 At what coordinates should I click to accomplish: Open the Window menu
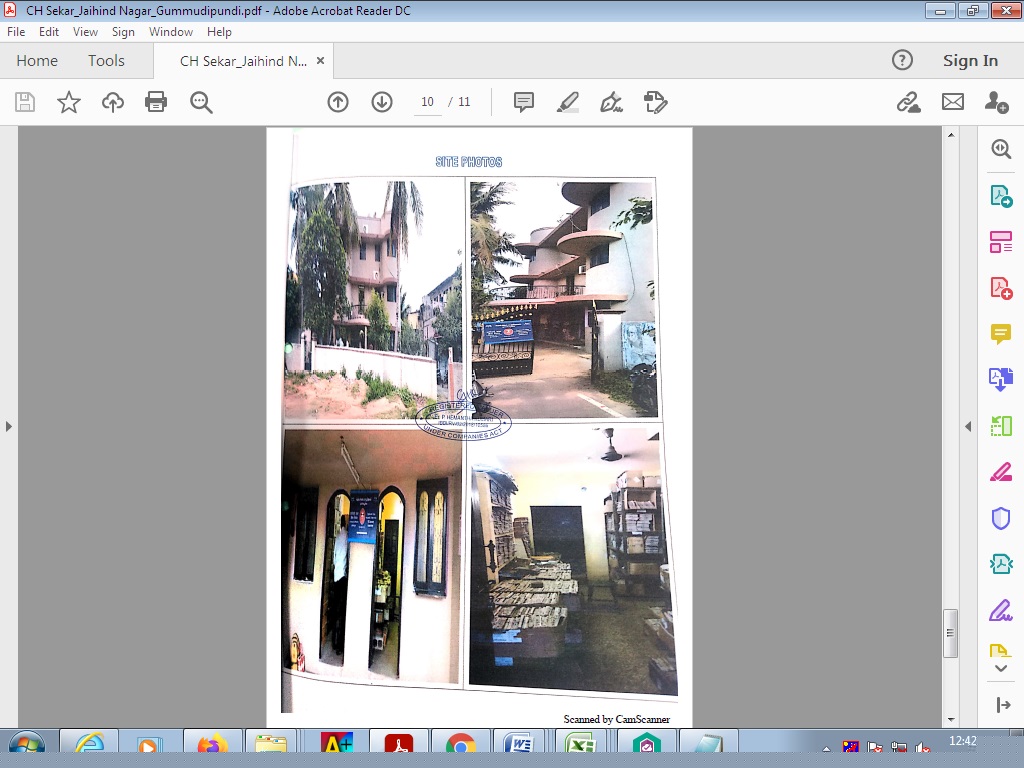click(x=170, y=32)
